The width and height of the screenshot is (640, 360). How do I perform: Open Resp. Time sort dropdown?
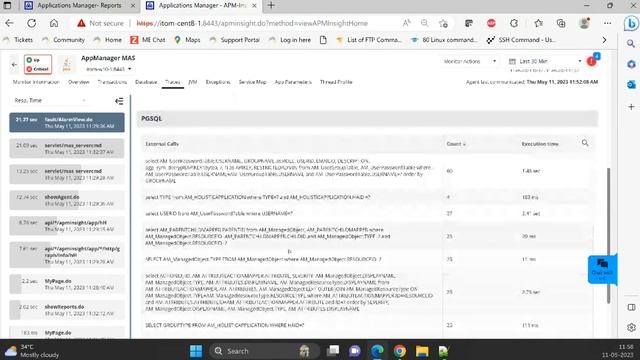click(x=50, y=100)
